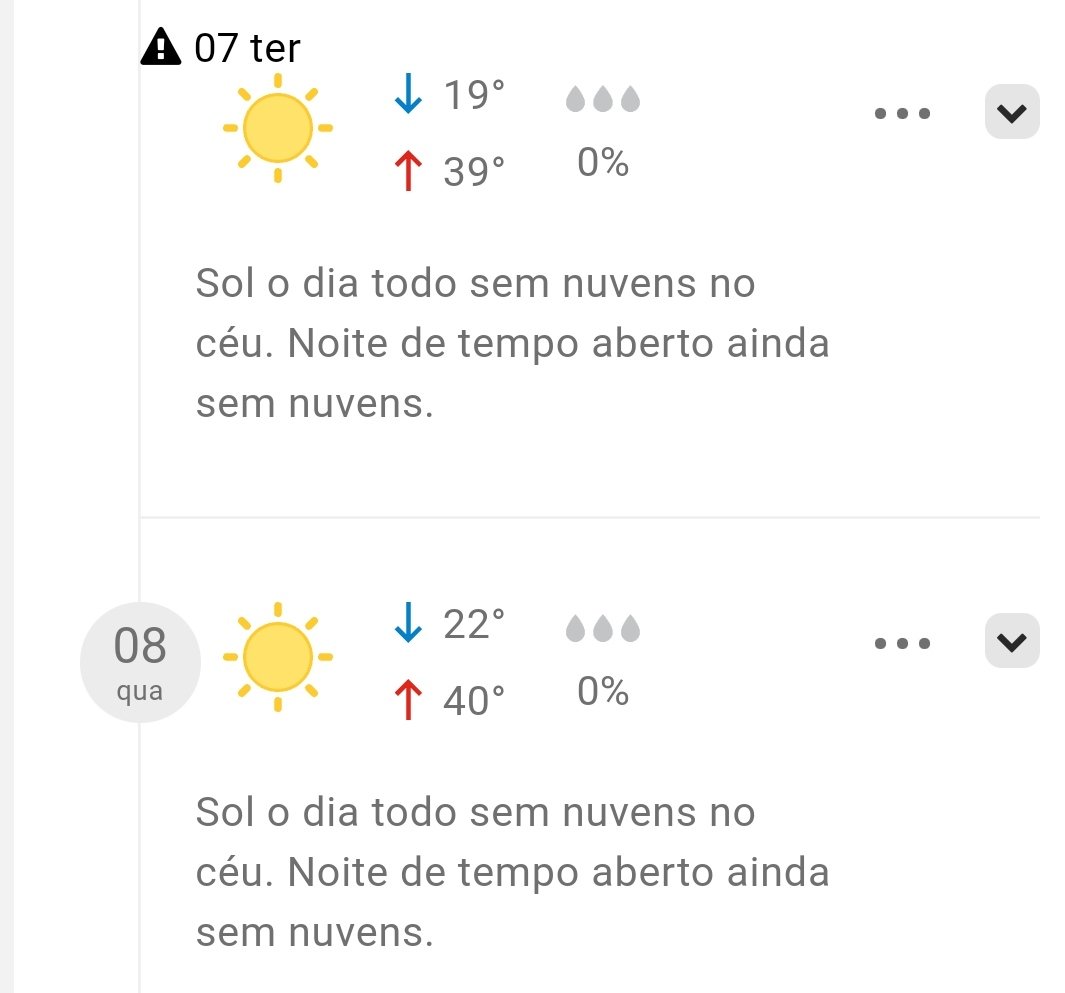This screenshot has height=993, width=1065.
Task: Click the red up arrow beside 40°
Action: 408,700
